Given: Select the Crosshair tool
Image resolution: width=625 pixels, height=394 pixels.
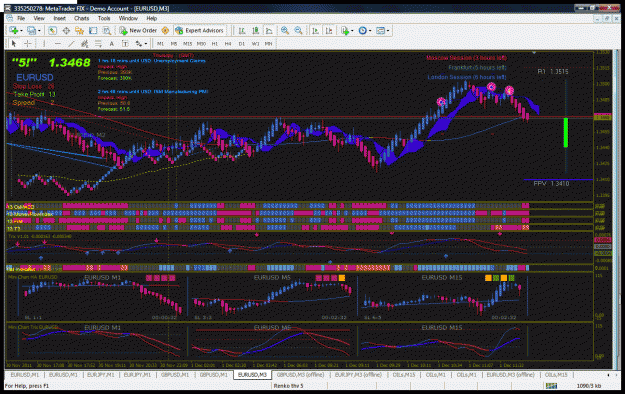Looking at the screenshot, I should (x=28, y=43).
